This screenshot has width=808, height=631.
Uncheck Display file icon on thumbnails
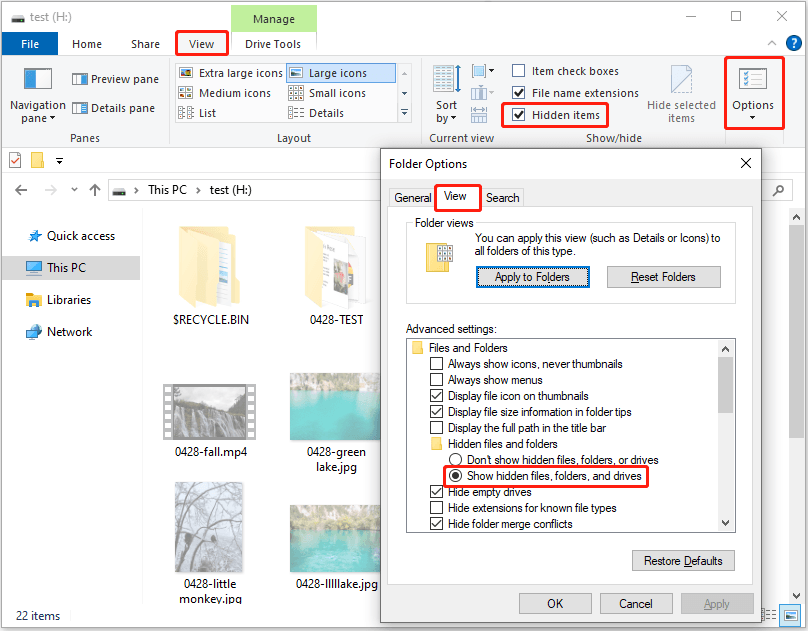click(436, 396)
